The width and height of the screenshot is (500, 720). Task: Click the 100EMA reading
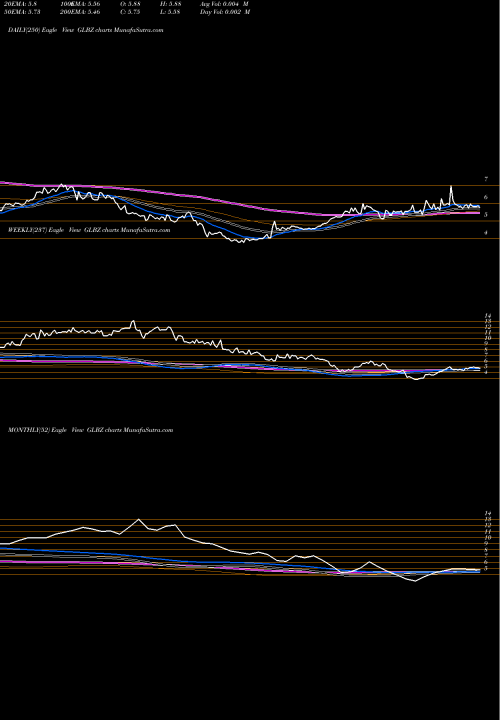[79, 4]
